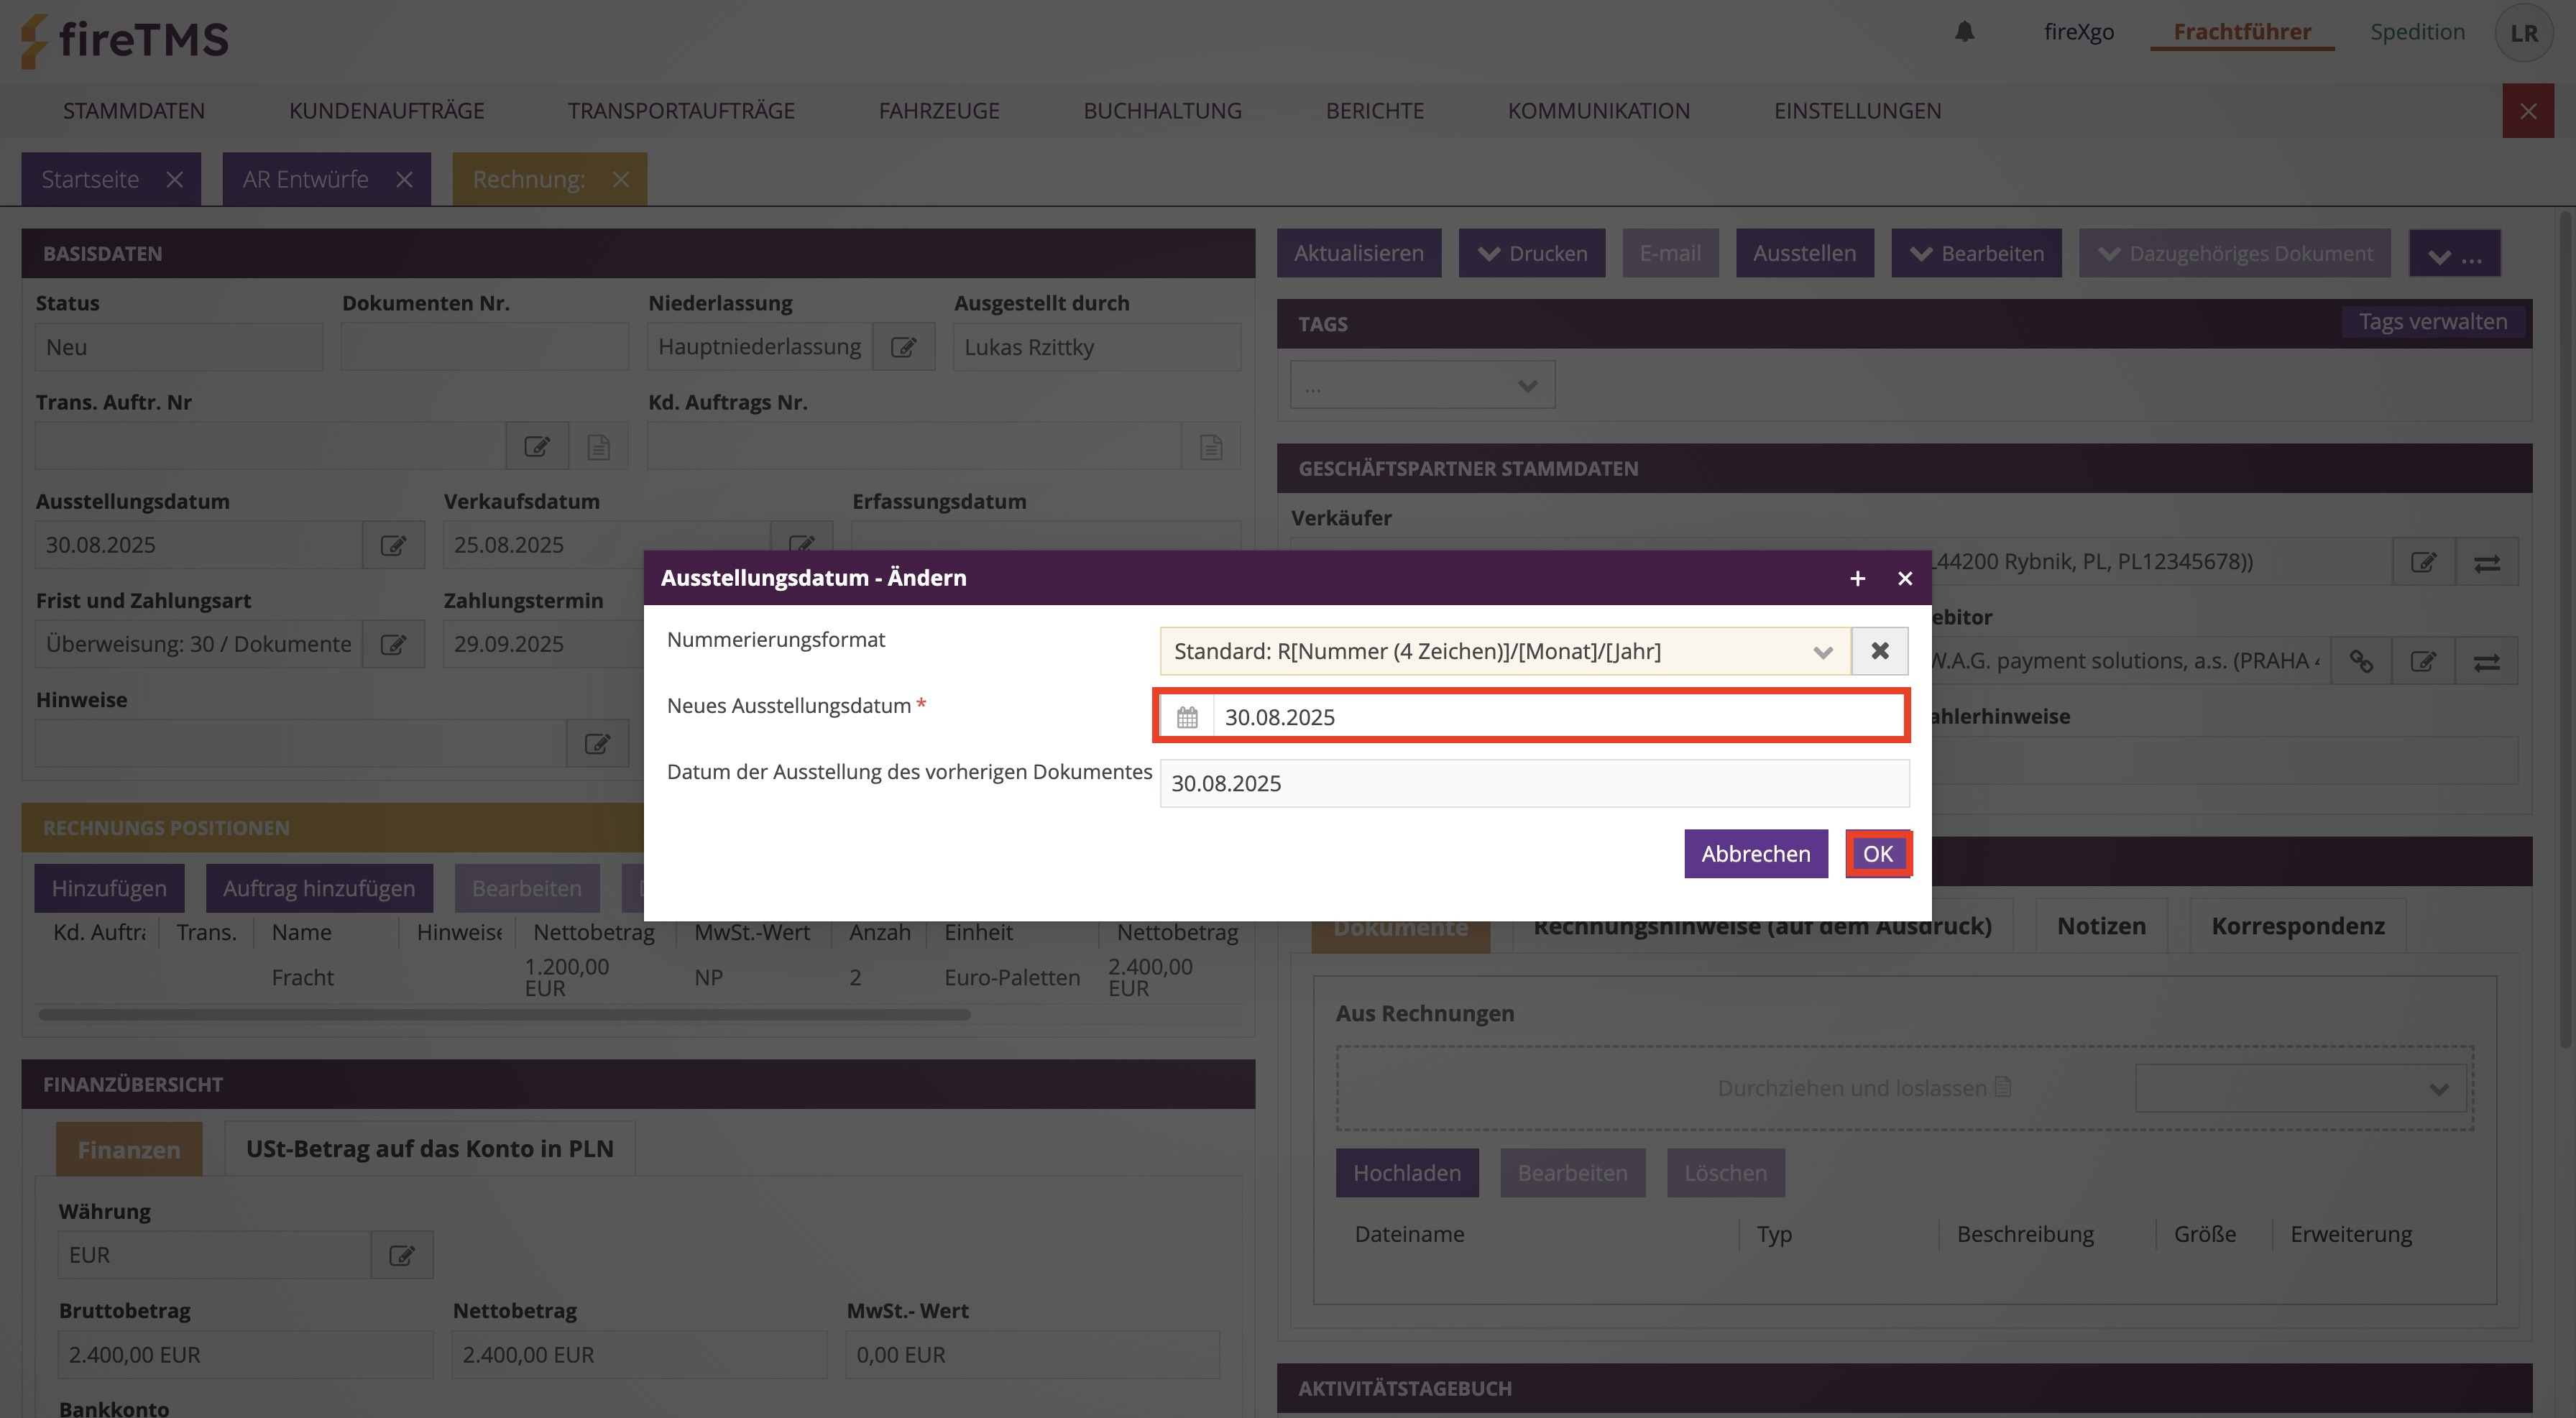This screenshot has height=1418, width=2576.
Task: Switch to the AR Entwürfe tab
Action: [305, 180]
